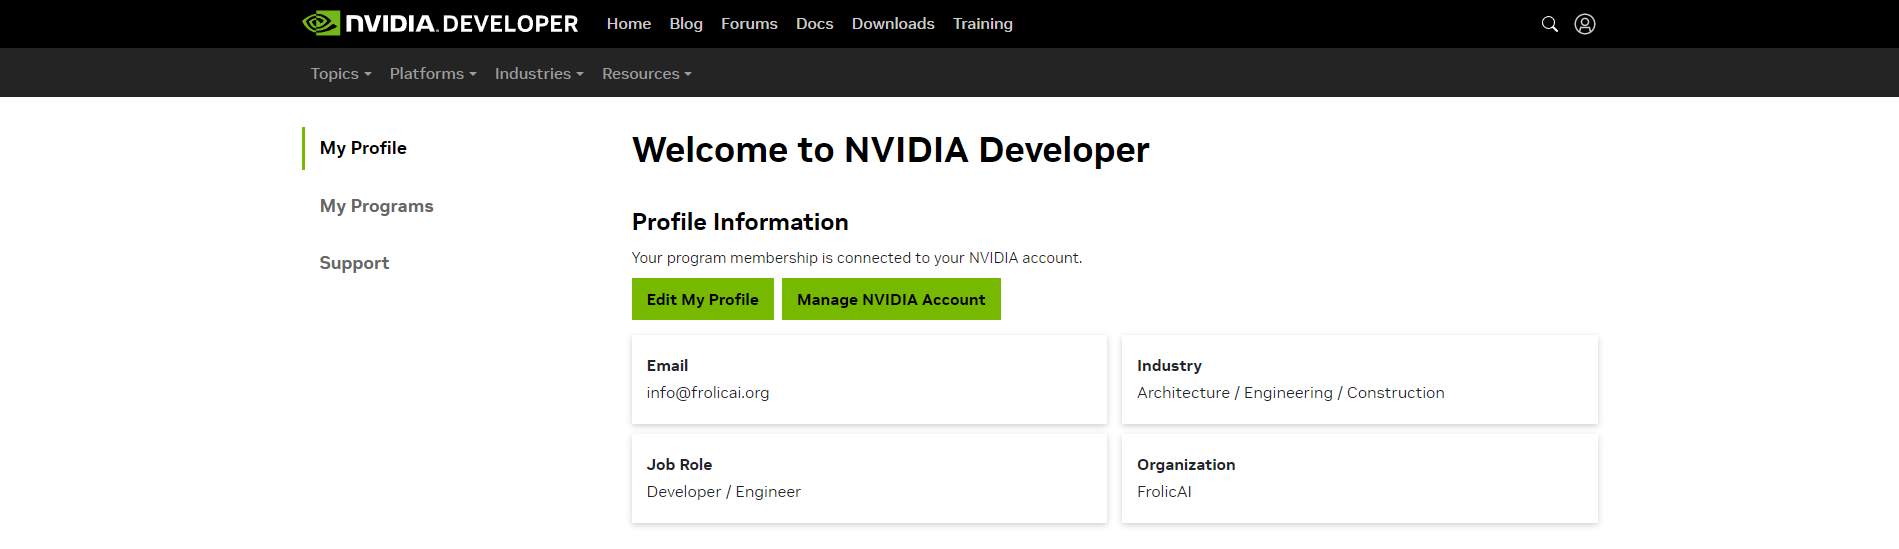This screenshot has height=549, width=1899.
Task: Go to the Downloads page
Action: (x=893, y=24)
